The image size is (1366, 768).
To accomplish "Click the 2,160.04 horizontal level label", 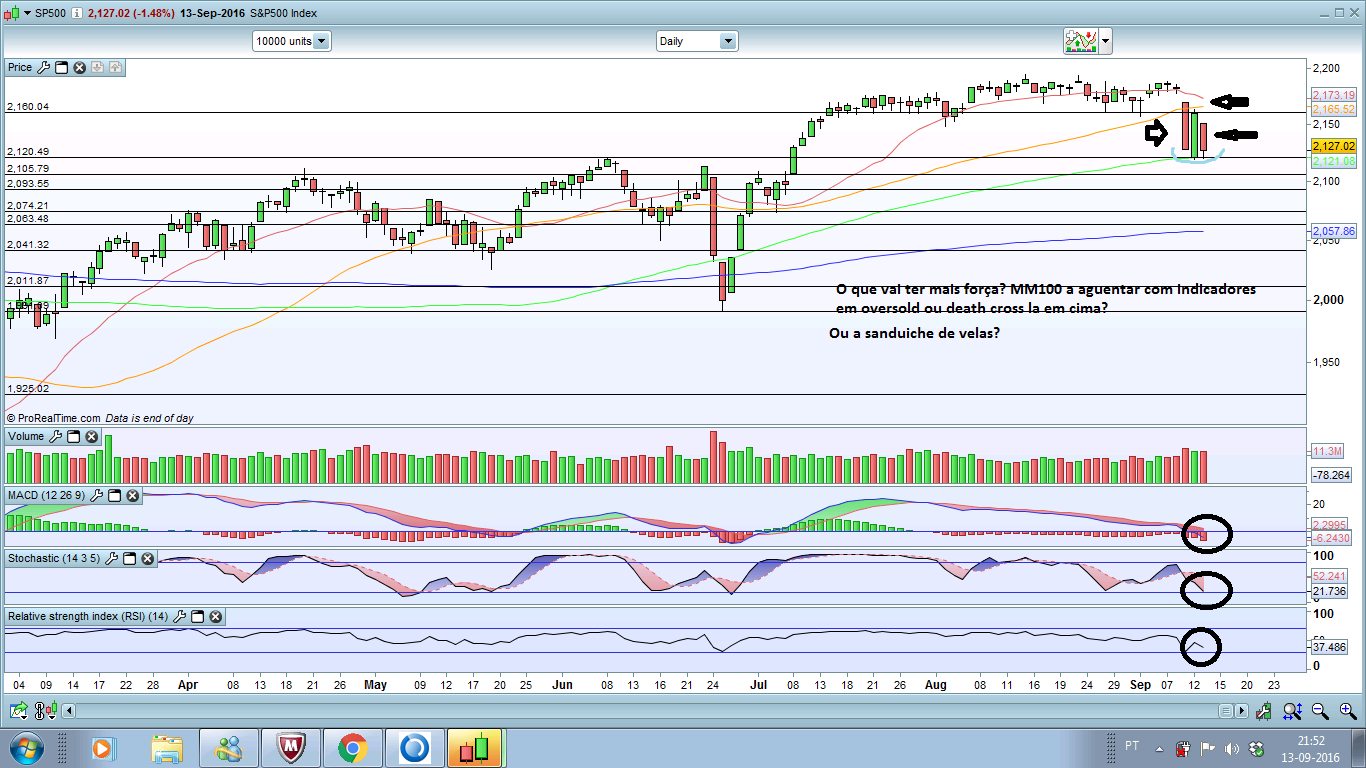I will tap(28, 106).
